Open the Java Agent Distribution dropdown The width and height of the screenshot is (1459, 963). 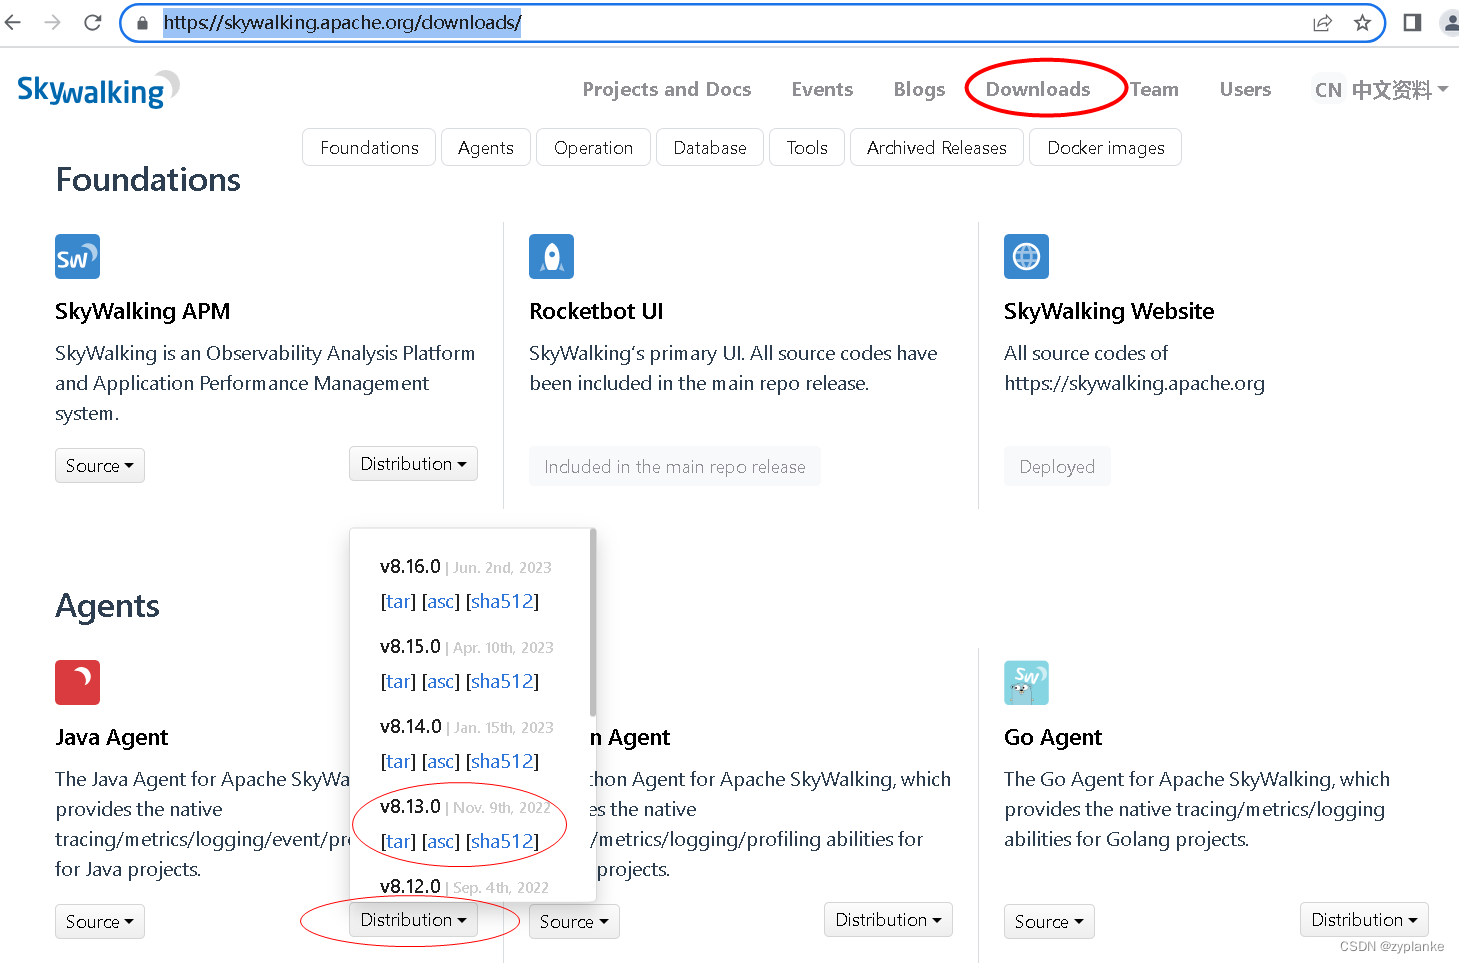click(412, 919)
